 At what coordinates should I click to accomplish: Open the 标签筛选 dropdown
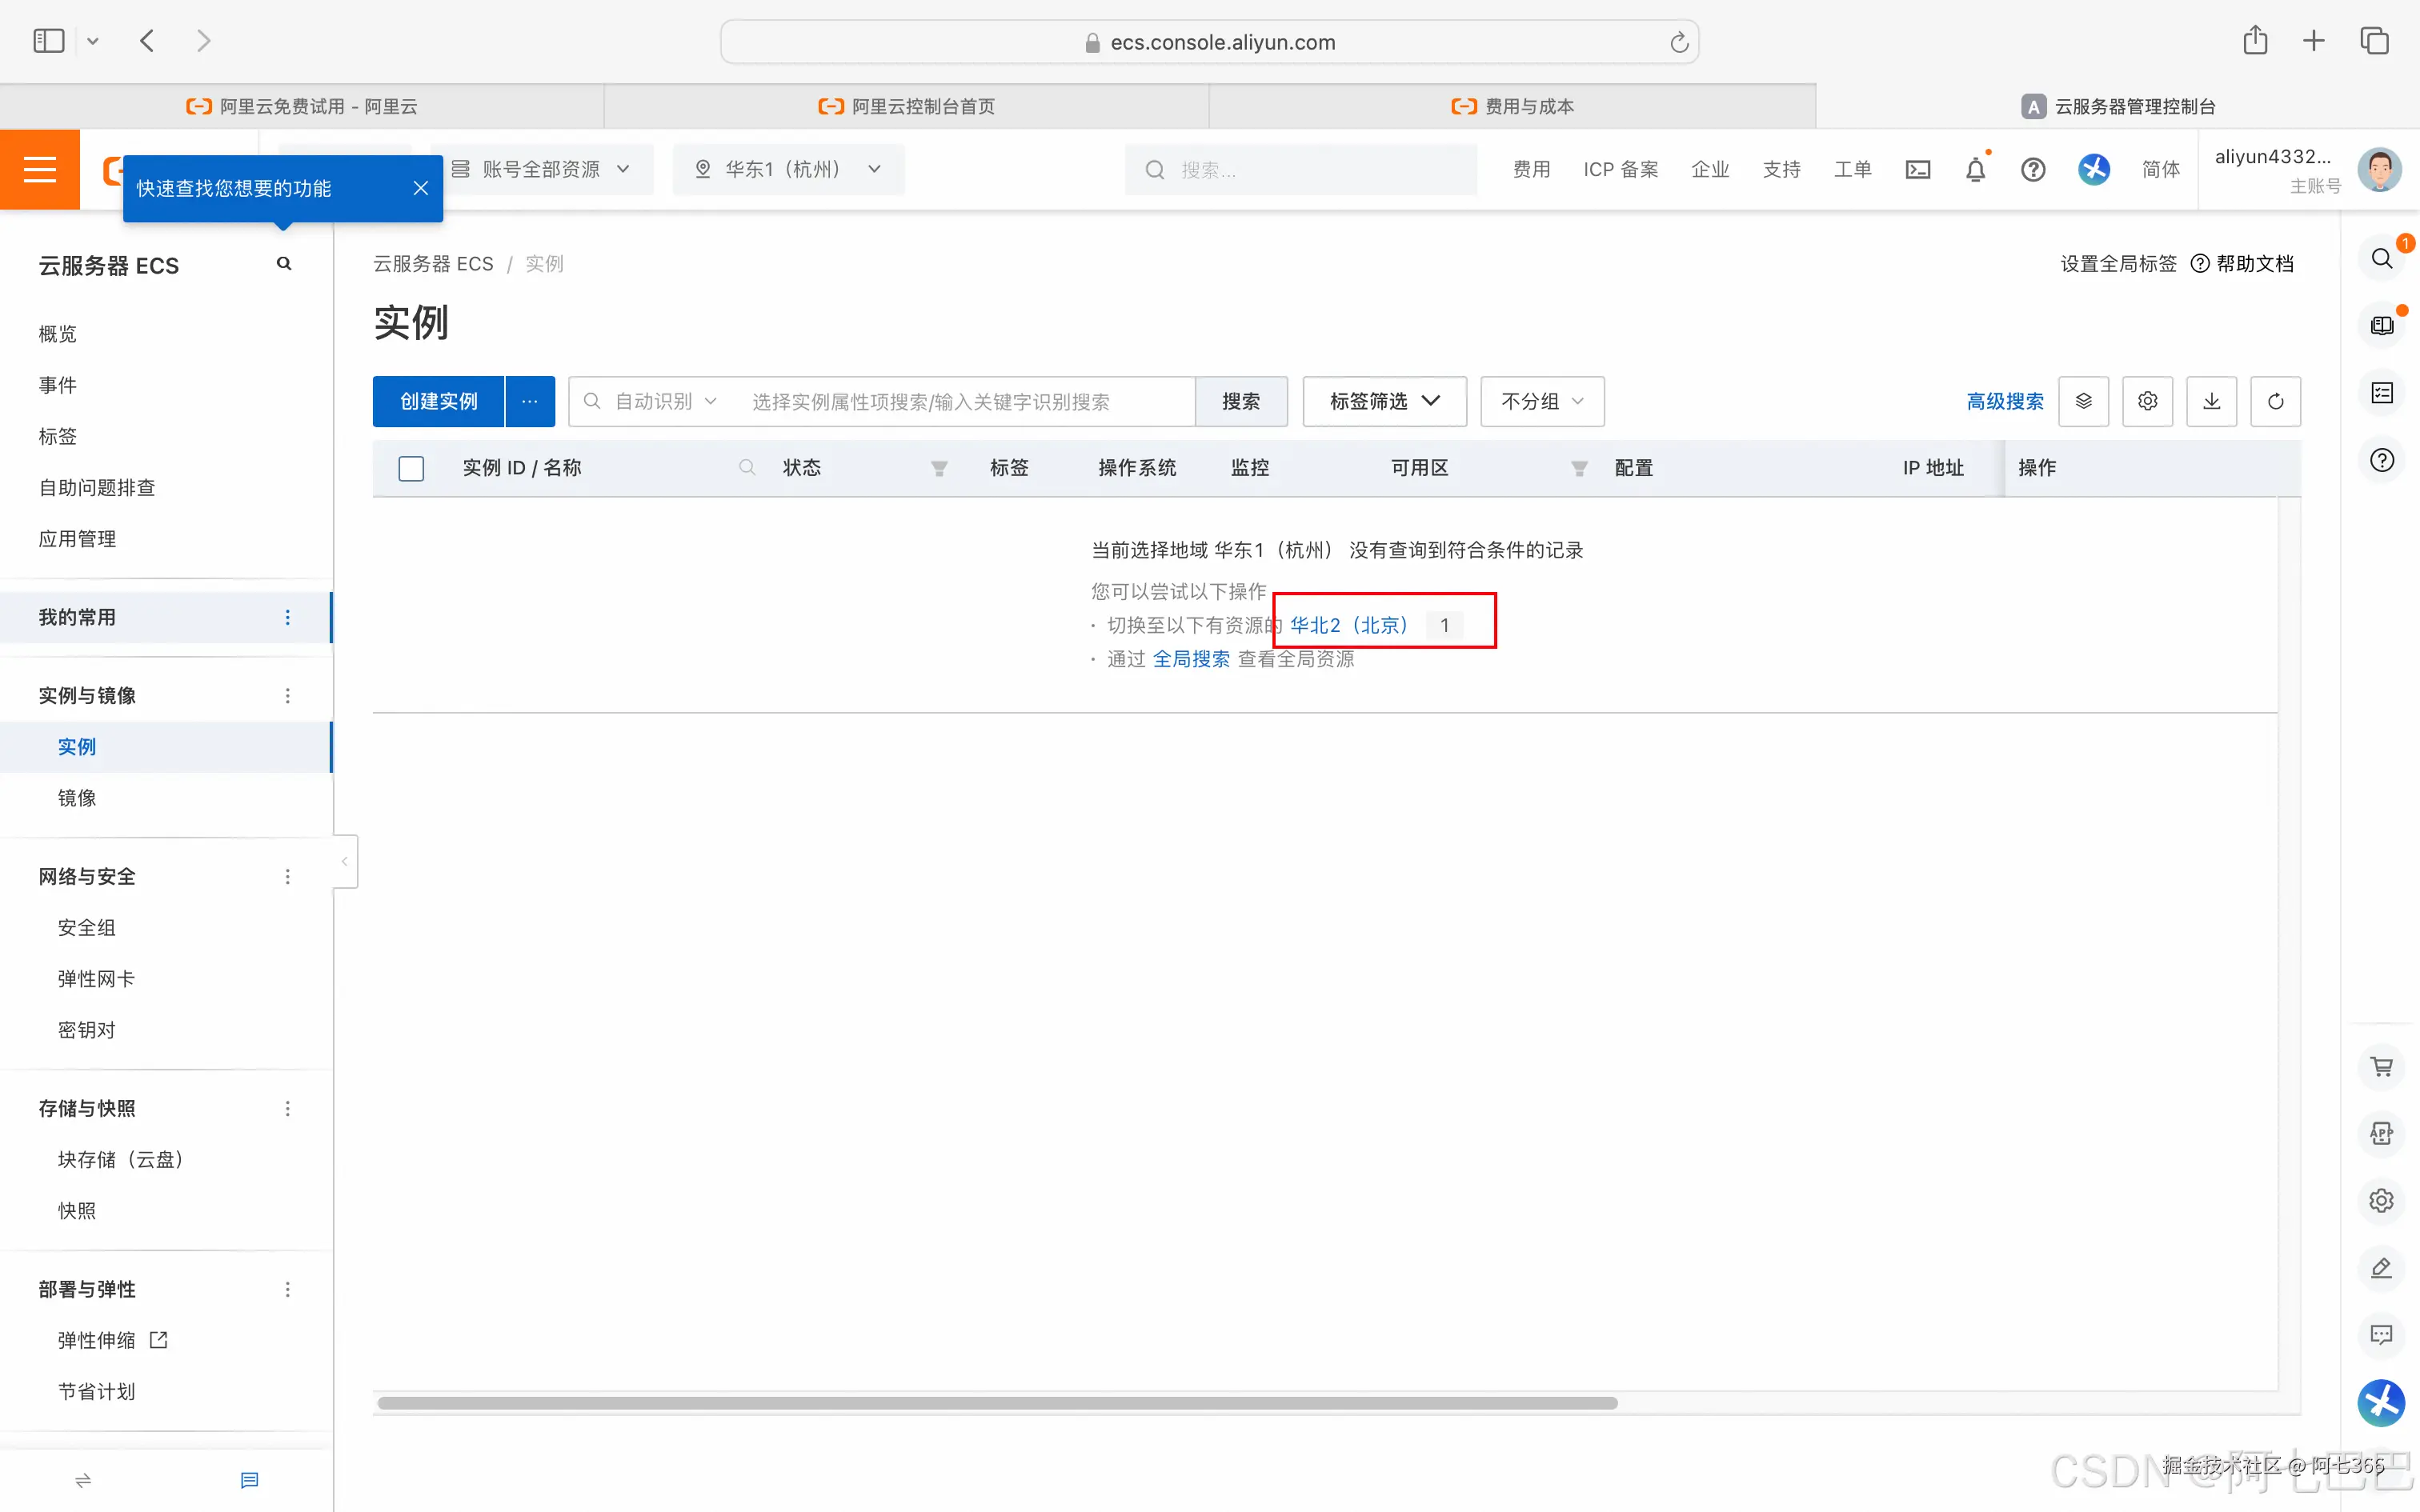[1384, 401]
